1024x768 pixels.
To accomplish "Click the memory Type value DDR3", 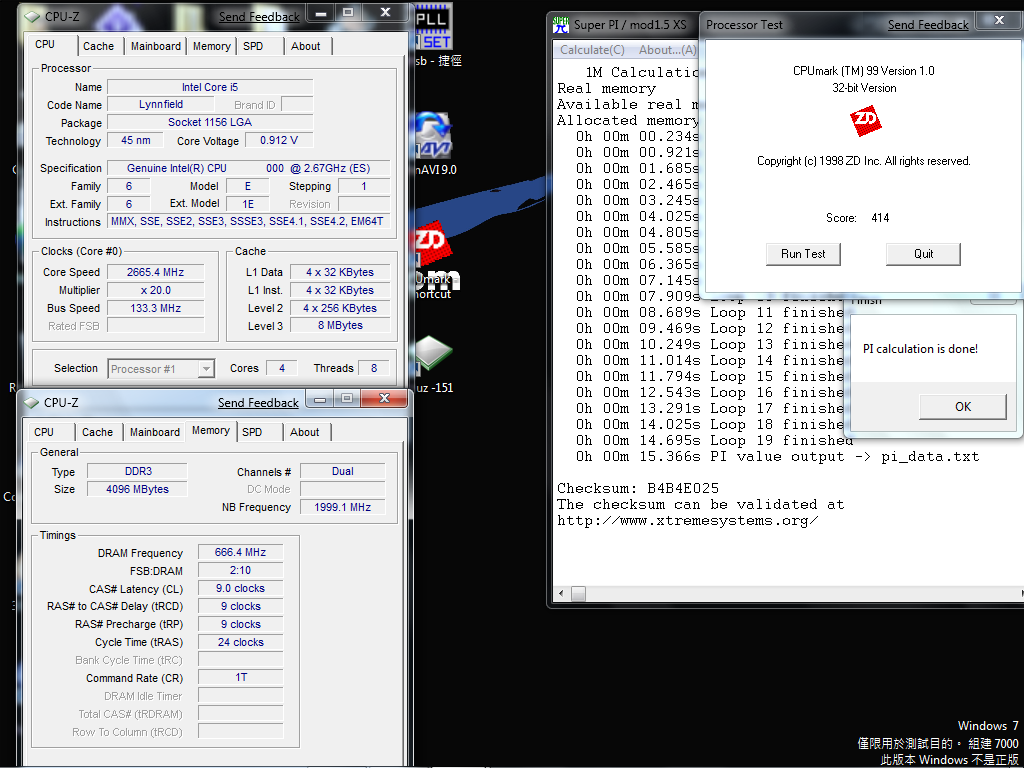I will tap(138, 472).
